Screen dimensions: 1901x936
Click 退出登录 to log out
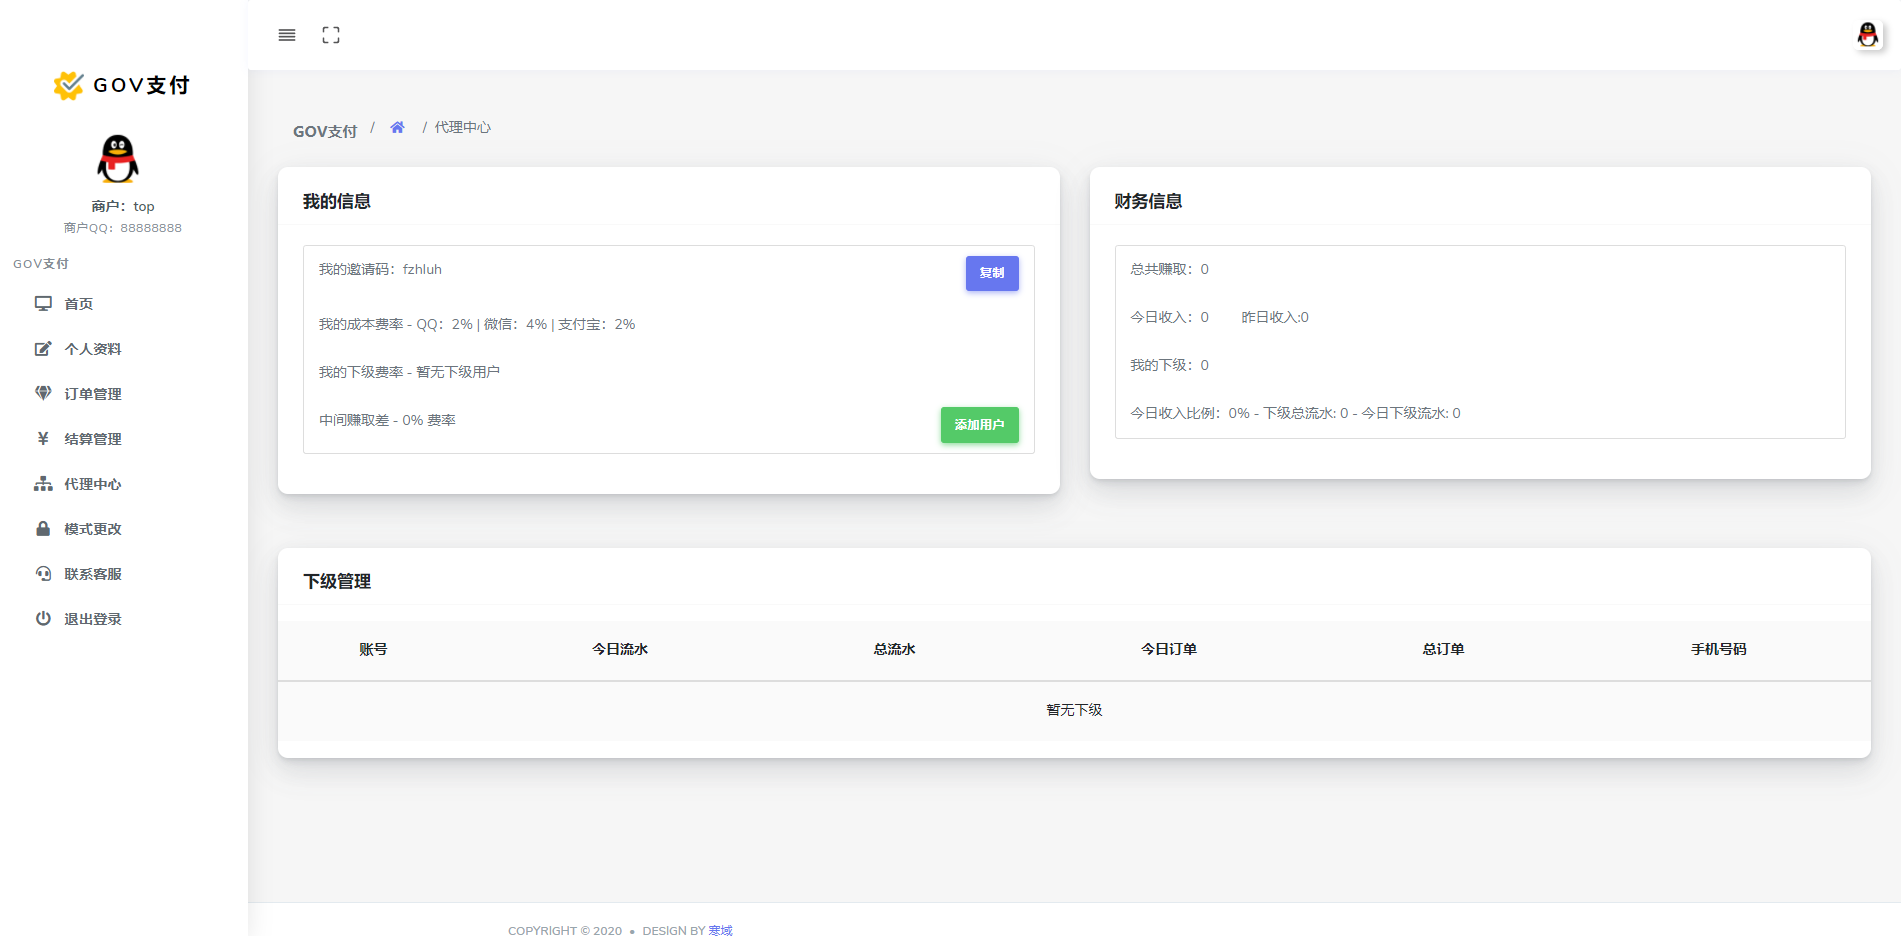coord(92,619)
